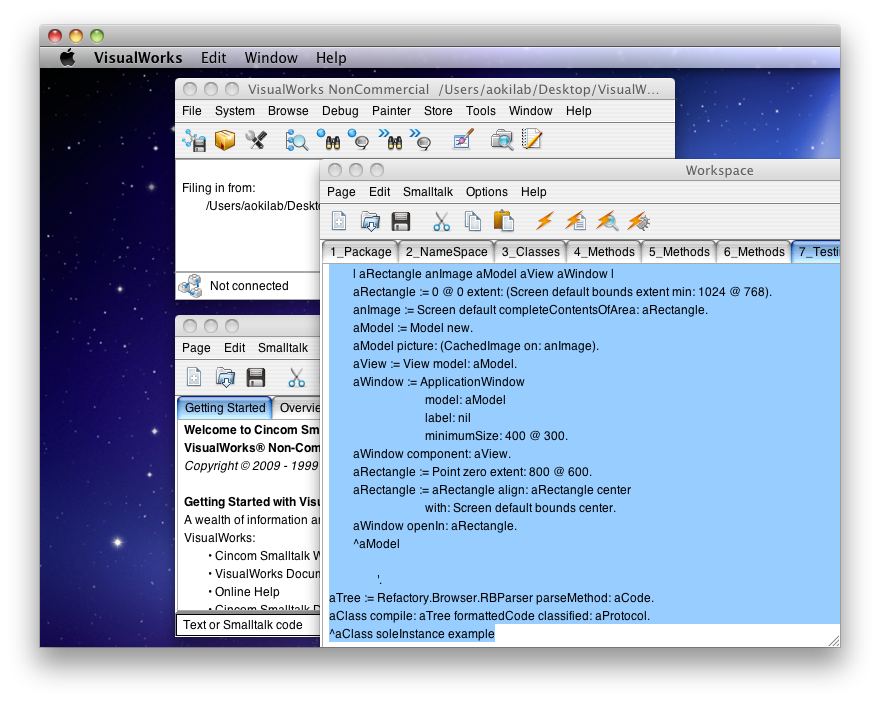Click Save floppy icon in Getting Started window

pyautogui.click(x=256, y=378)
